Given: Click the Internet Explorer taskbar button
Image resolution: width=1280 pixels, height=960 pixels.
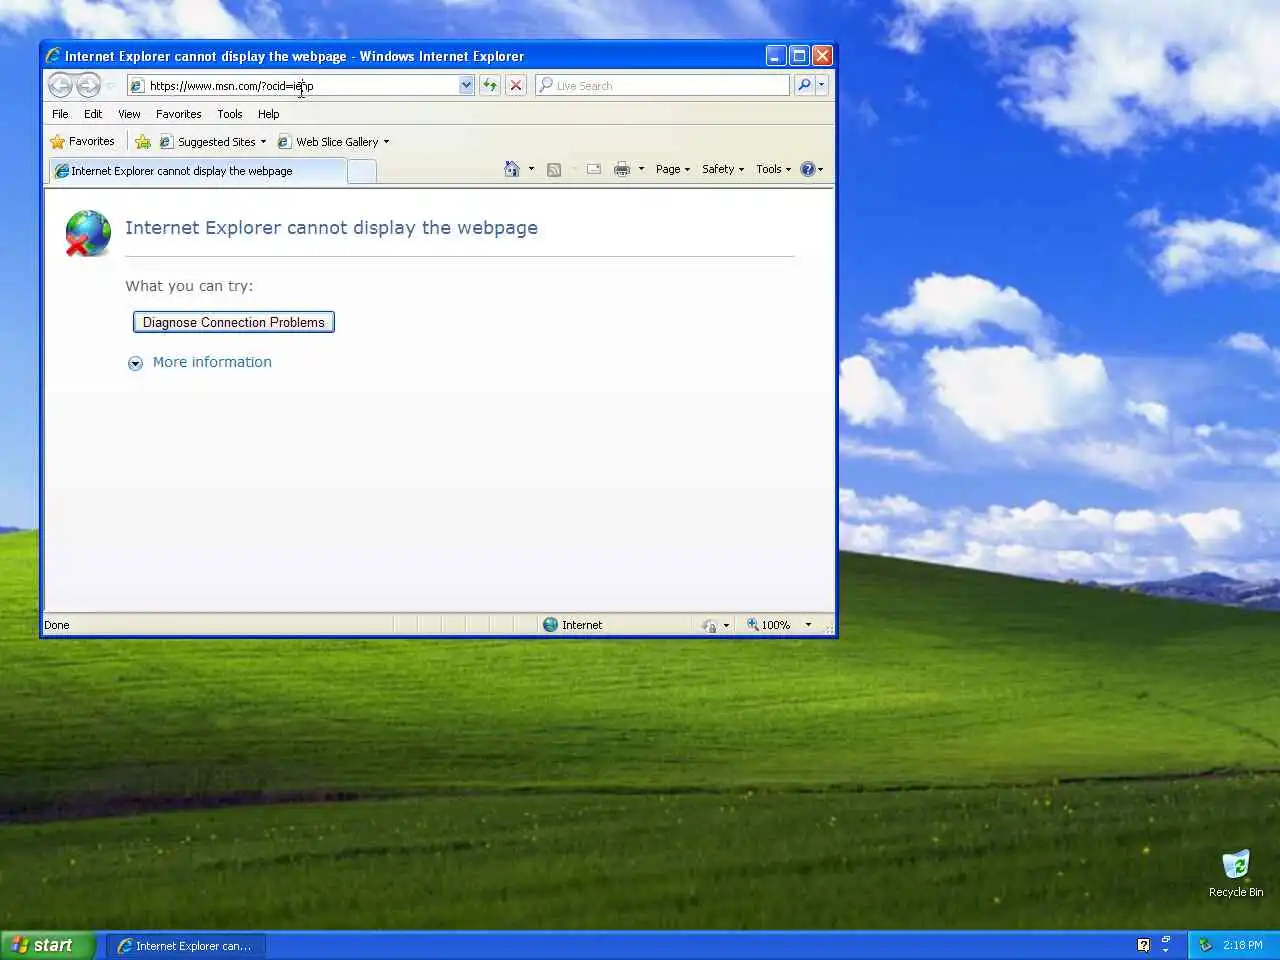Looking at the screenshot, I should pyautogui.click(x=186, y=945).
